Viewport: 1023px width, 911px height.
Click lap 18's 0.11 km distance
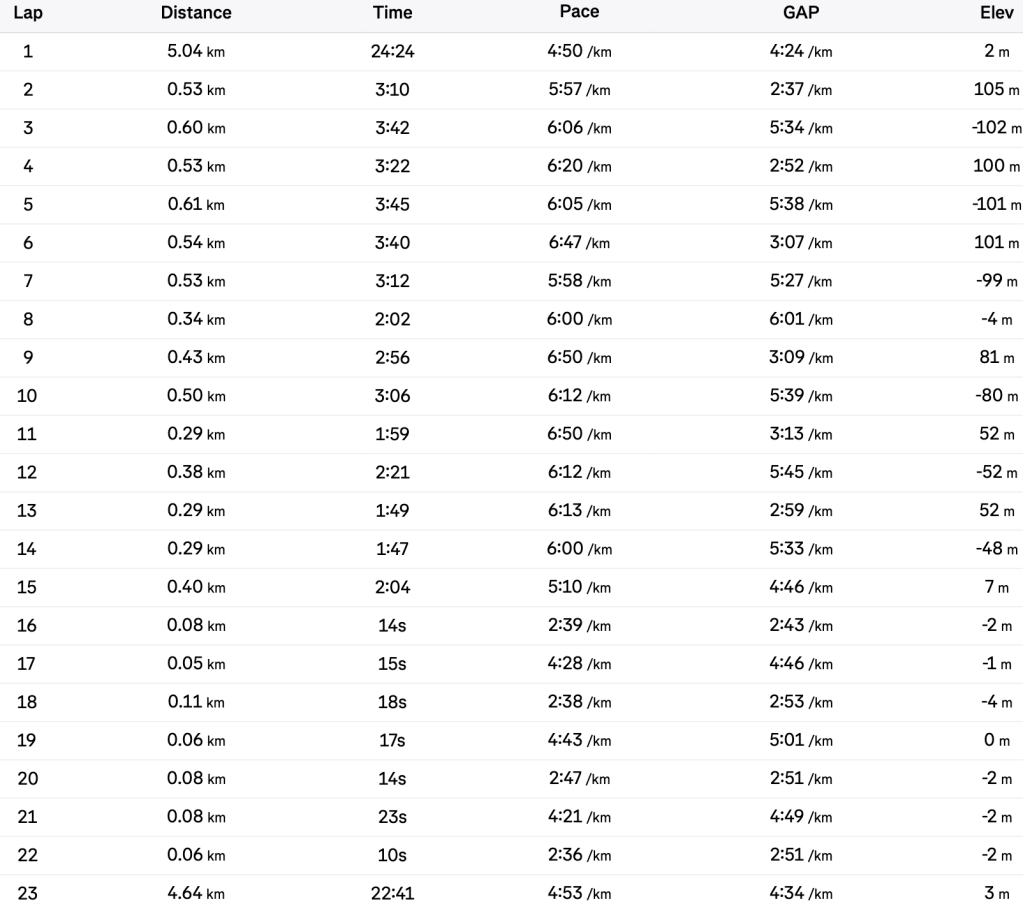(196, 702)
